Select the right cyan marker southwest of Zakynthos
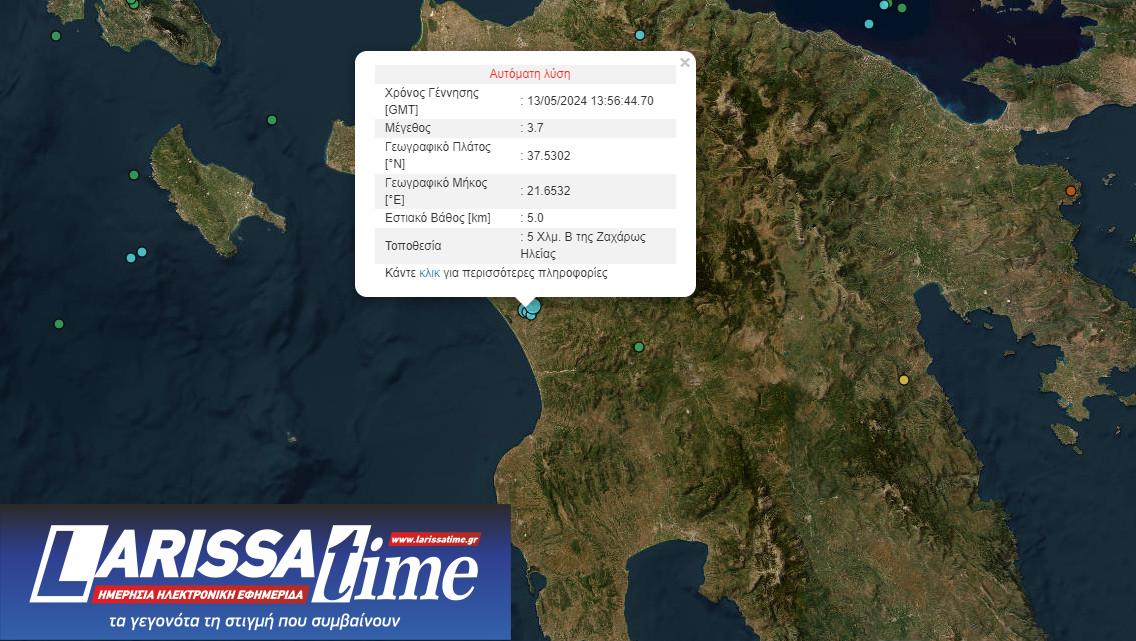 [142, 252]
